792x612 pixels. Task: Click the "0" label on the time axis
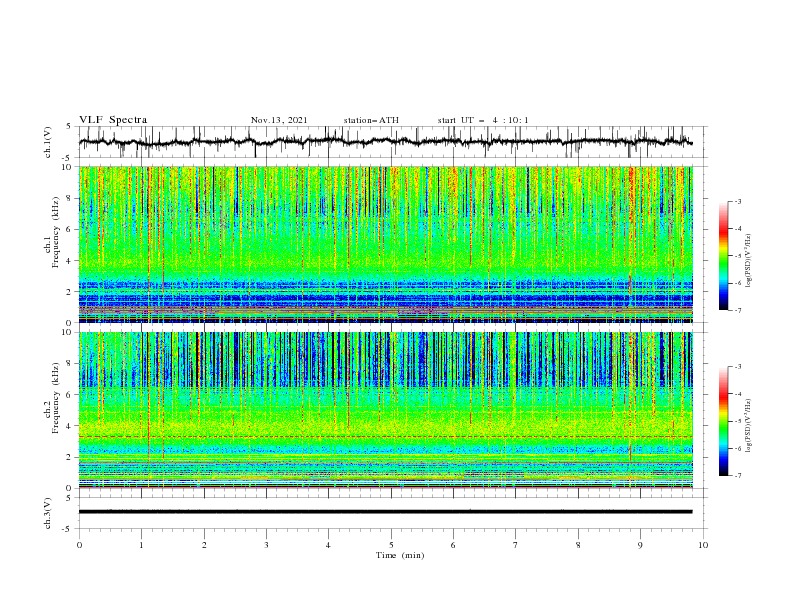pyautogui.click(x=79, y=545)
